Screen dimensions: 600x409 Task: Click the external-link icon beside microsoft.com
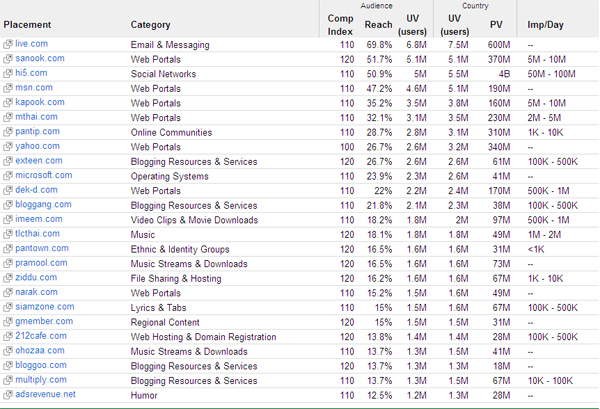click(x=8, y=176)
